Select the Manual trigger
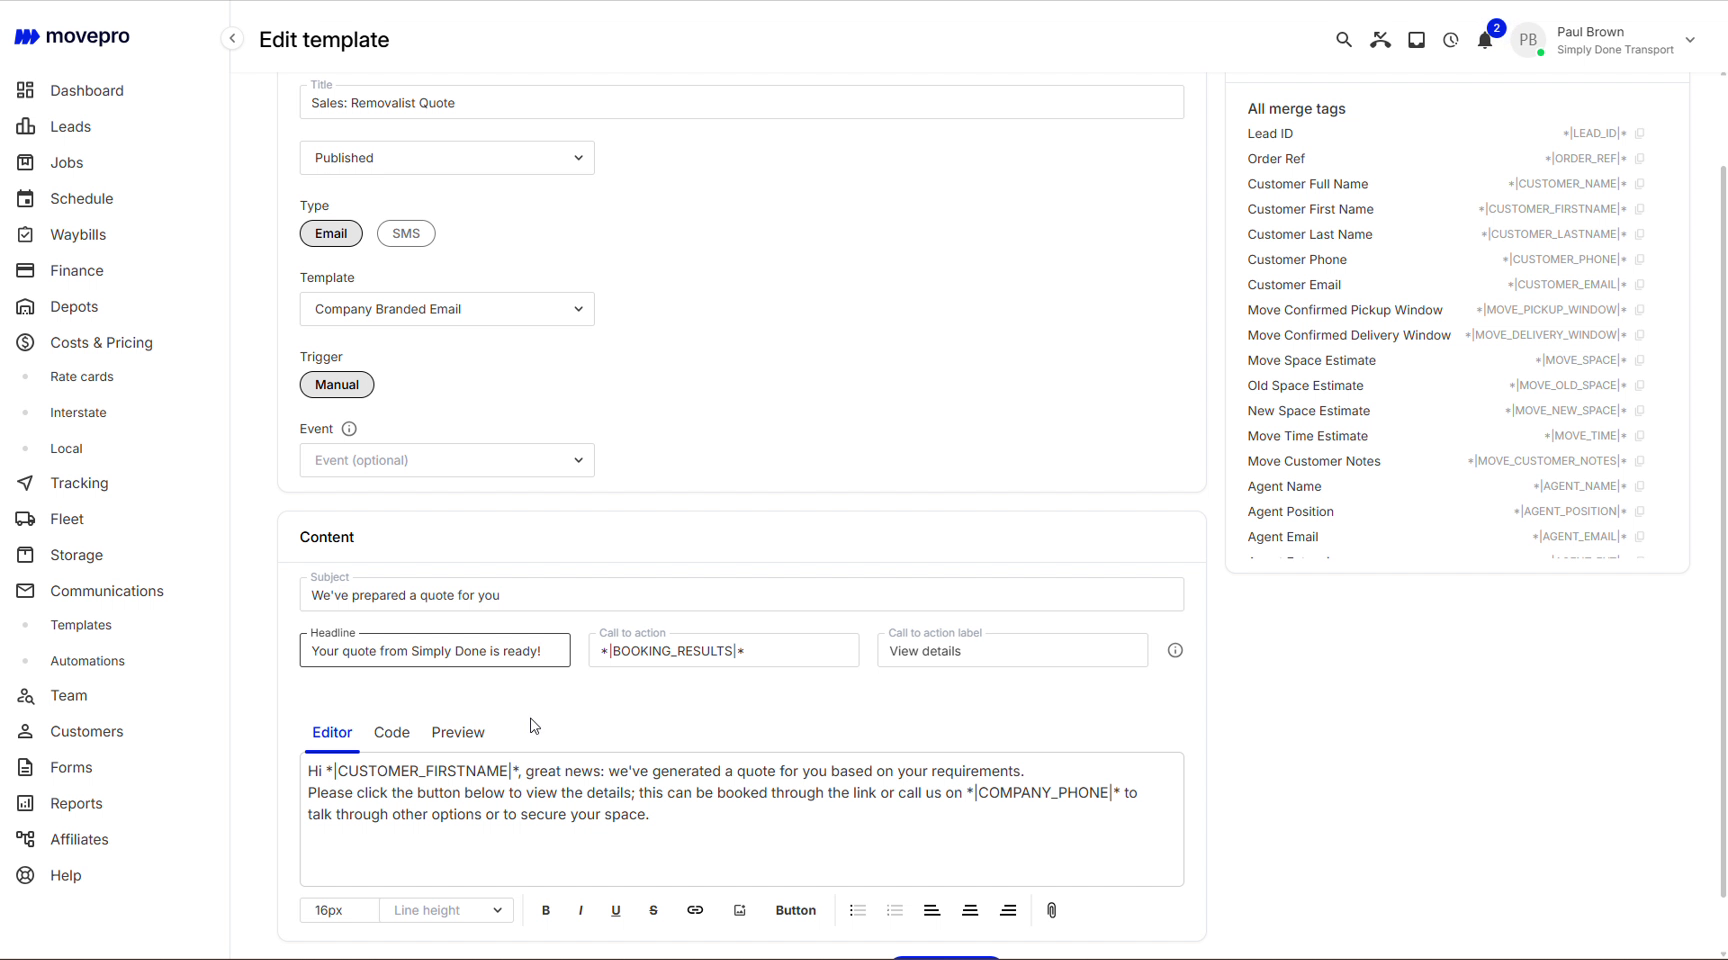 [x=337, y=385]
